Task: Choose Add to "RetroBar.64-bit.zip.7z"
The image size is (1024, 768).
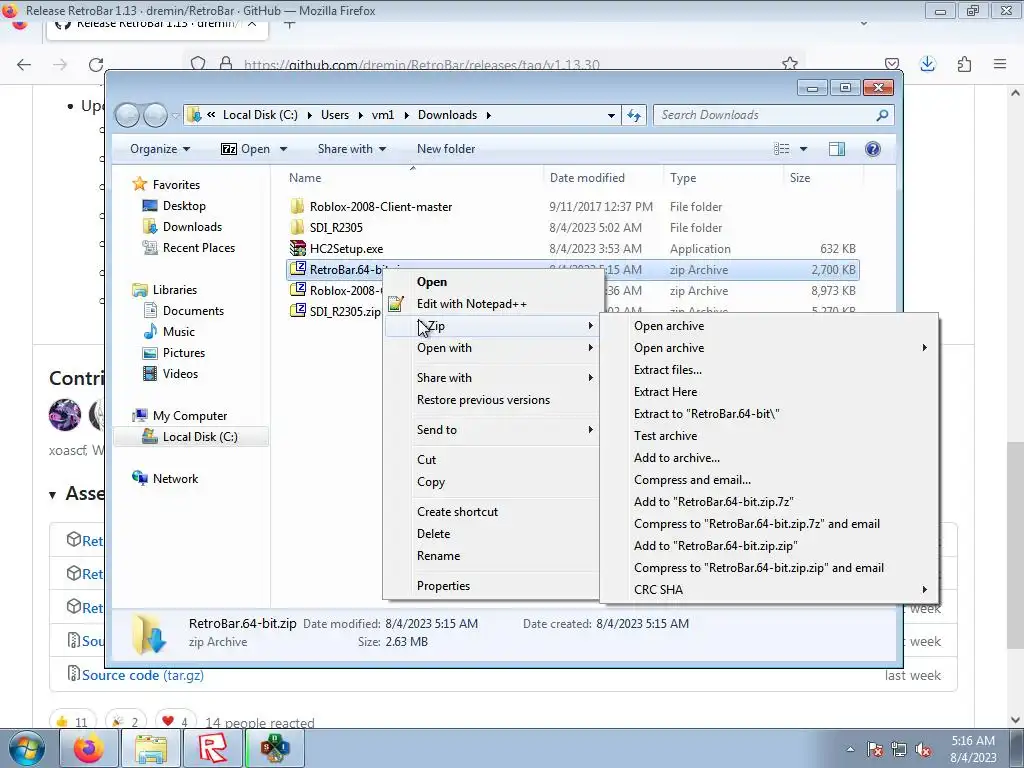Action: [713, 502]
